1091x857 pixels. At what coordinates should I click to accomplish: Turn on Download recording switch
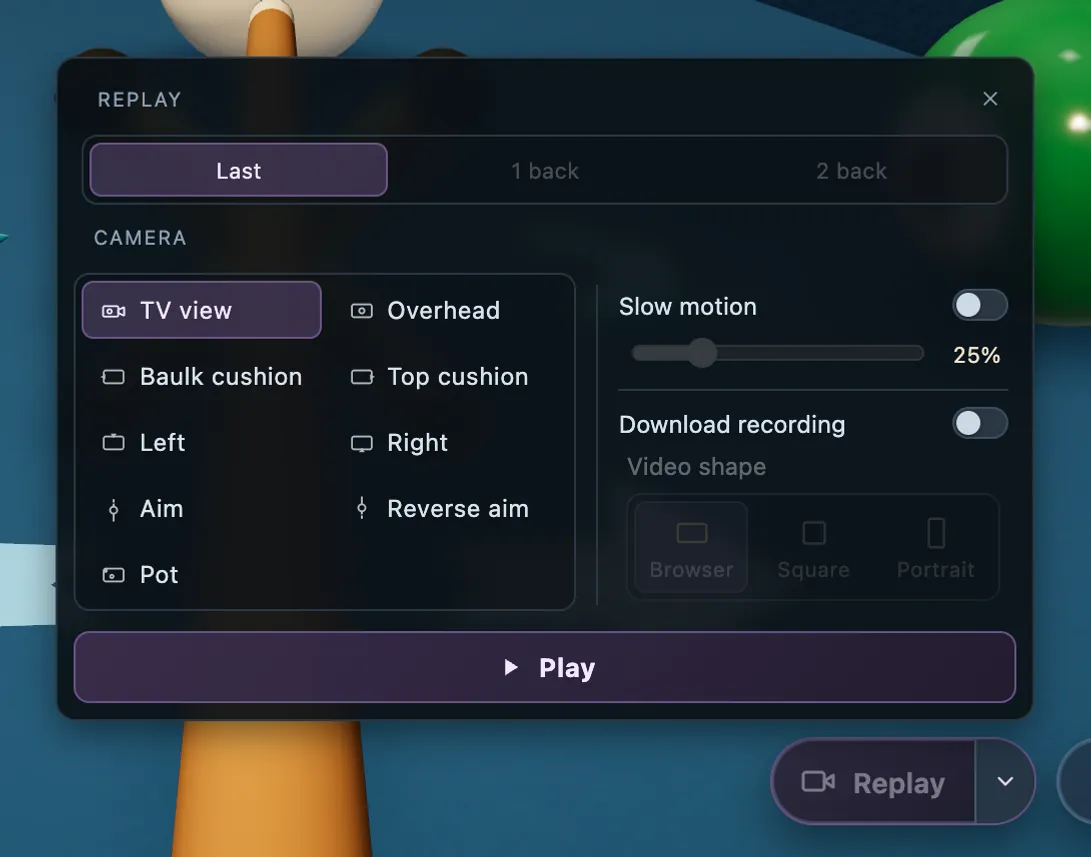pyautogui.click(x=980, y=424)
